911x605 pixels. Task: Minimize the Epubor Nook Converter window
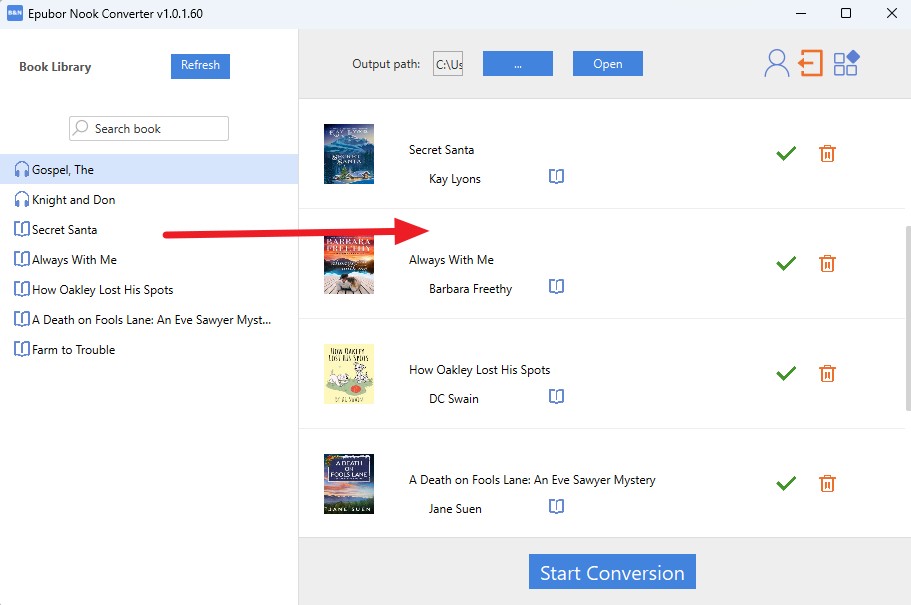801,13
